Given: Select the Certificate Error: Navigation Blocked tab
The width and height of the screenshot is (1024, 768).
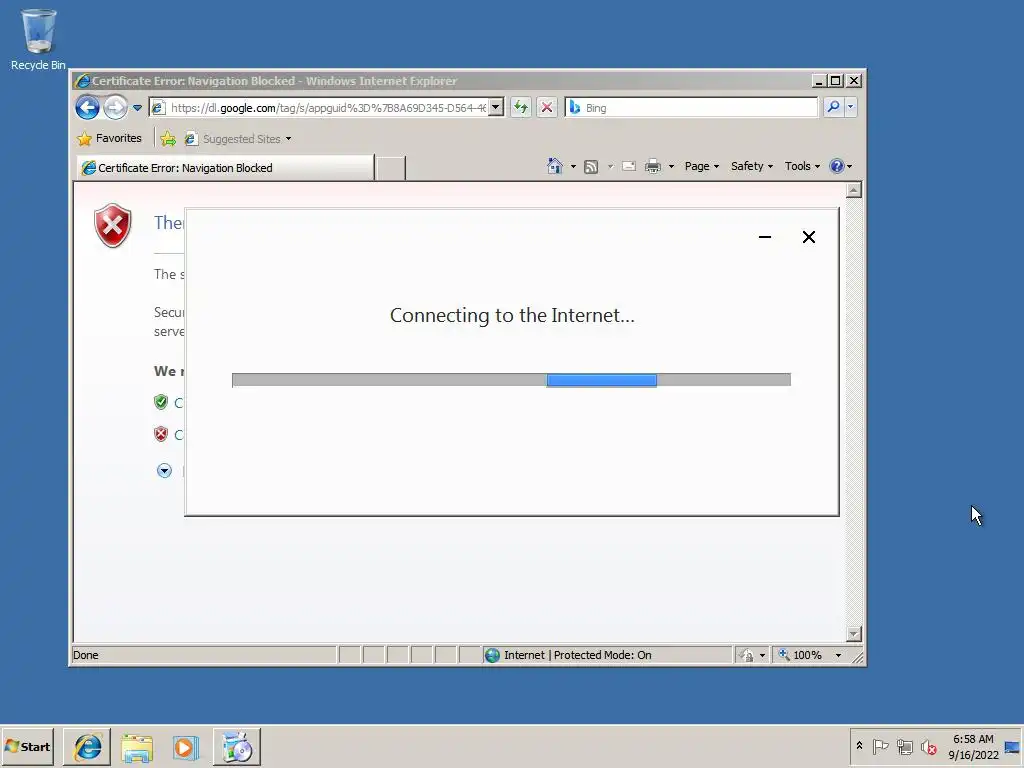Looking at the screenshot, I should click(x=225, y=168).
